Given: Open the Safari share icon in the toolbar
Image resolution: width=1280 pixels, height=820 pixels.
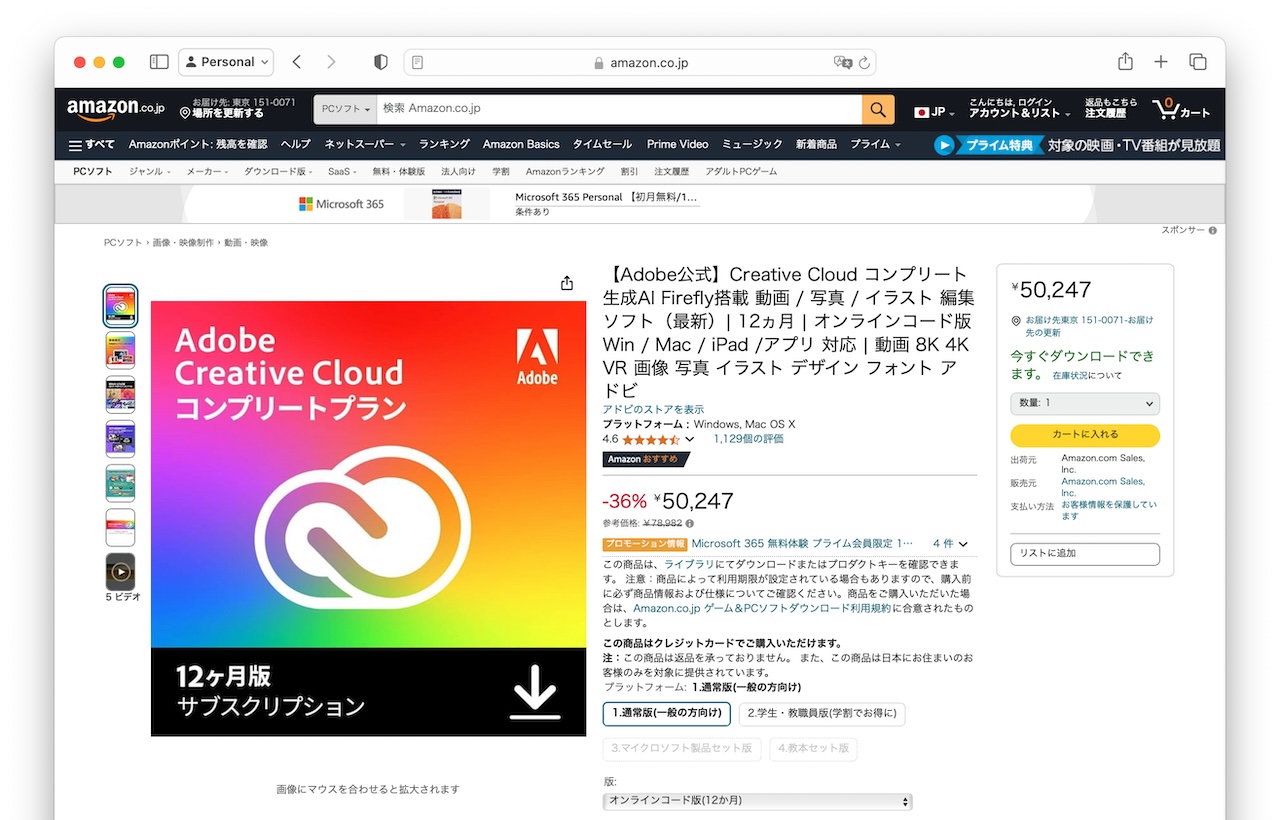Looking at the screenshot, I should tap(1125, 62).
